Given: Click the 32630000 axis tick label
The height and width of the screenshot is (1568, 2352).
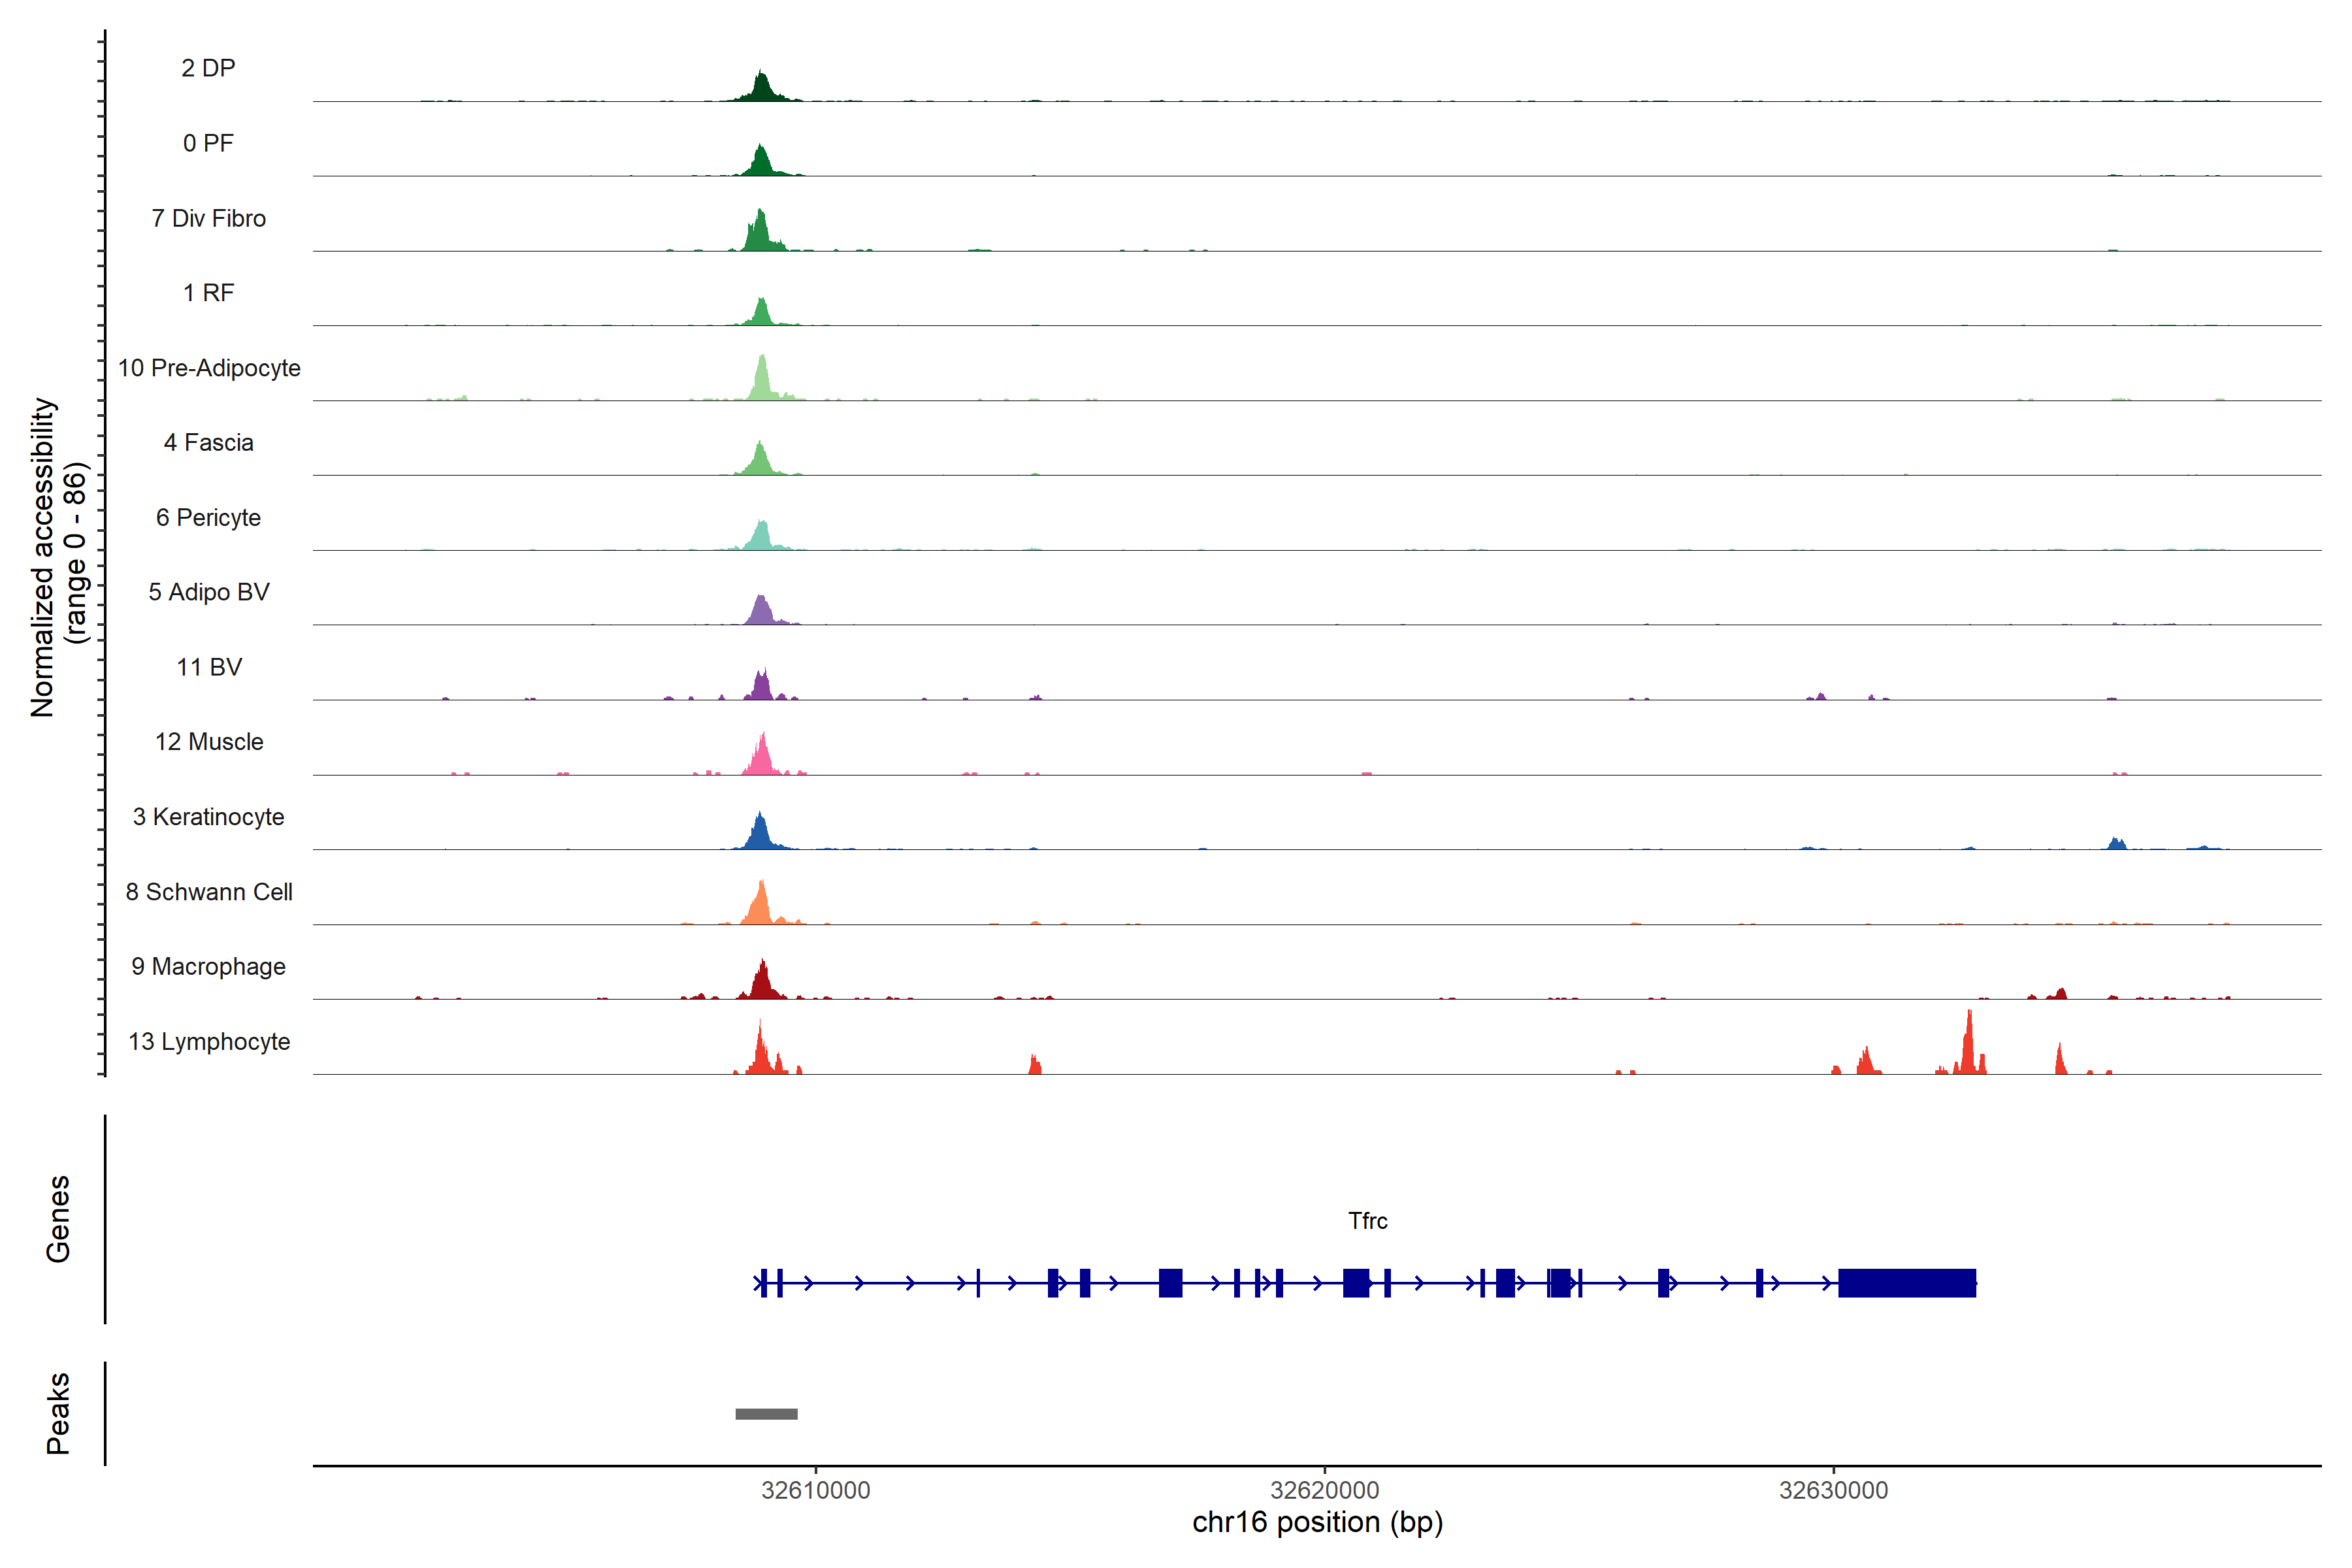Looking at the screenshot, I should click(1833, 1490).
